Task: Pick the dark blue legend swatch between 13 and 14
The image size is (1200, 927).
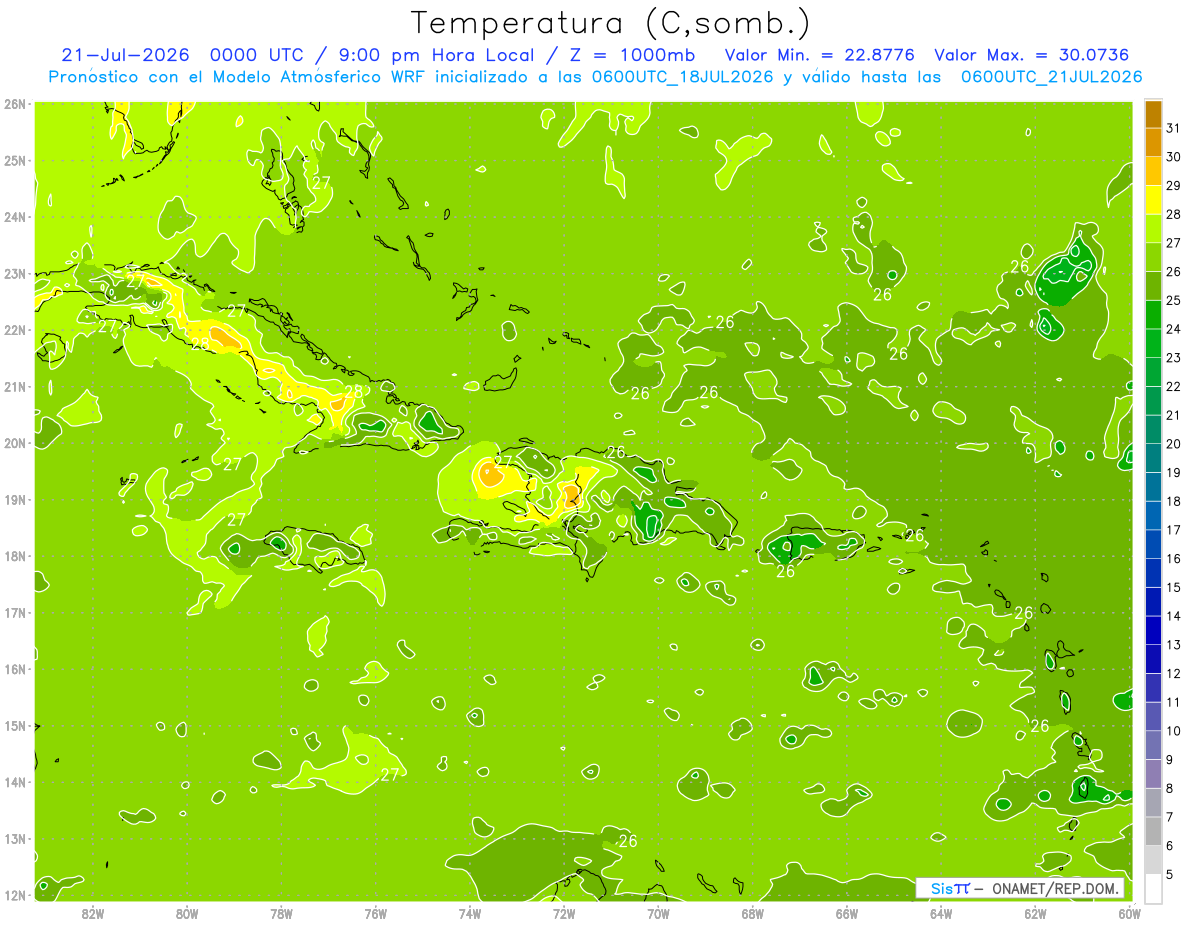Action: pyautogui.click(x=1154, y=631)
